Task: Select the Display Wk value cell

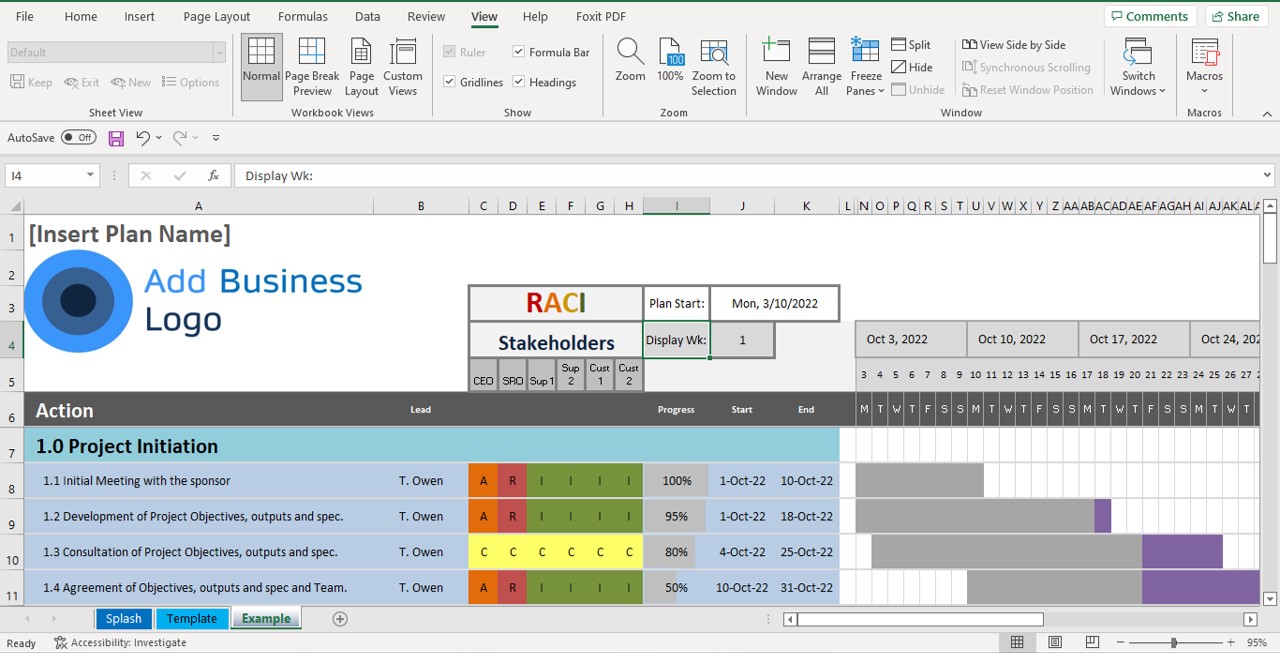Action: (742, 340)
